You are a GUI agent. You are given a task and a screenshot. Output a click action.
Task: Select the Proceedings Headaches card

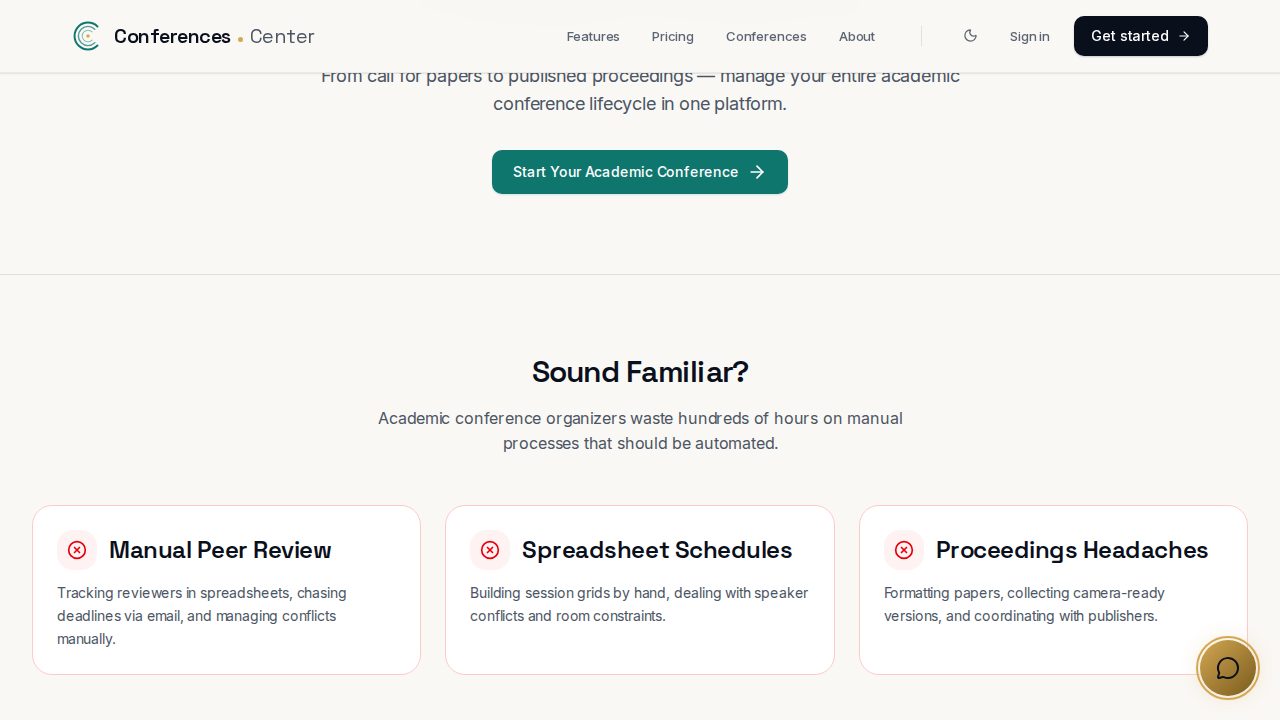point(1053,590)
